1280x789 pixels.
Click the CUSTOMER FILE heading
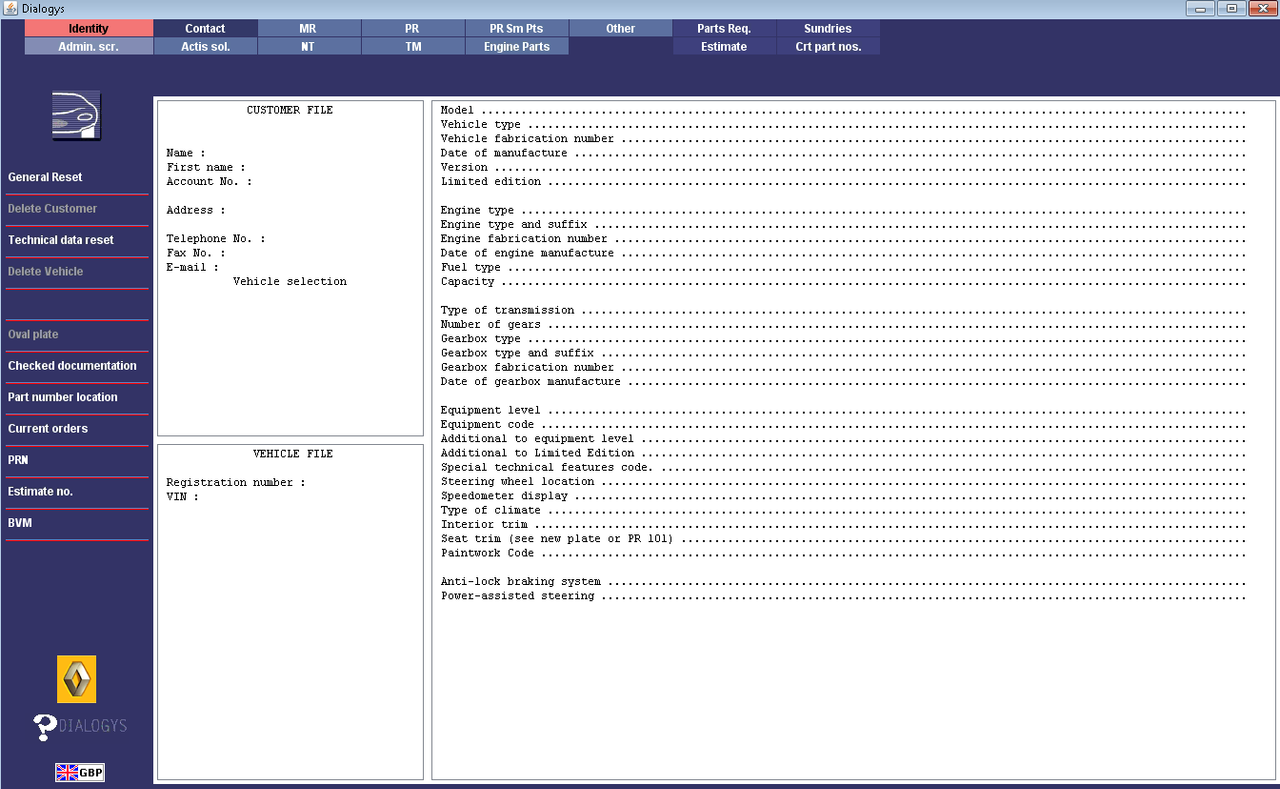point(290,110)
